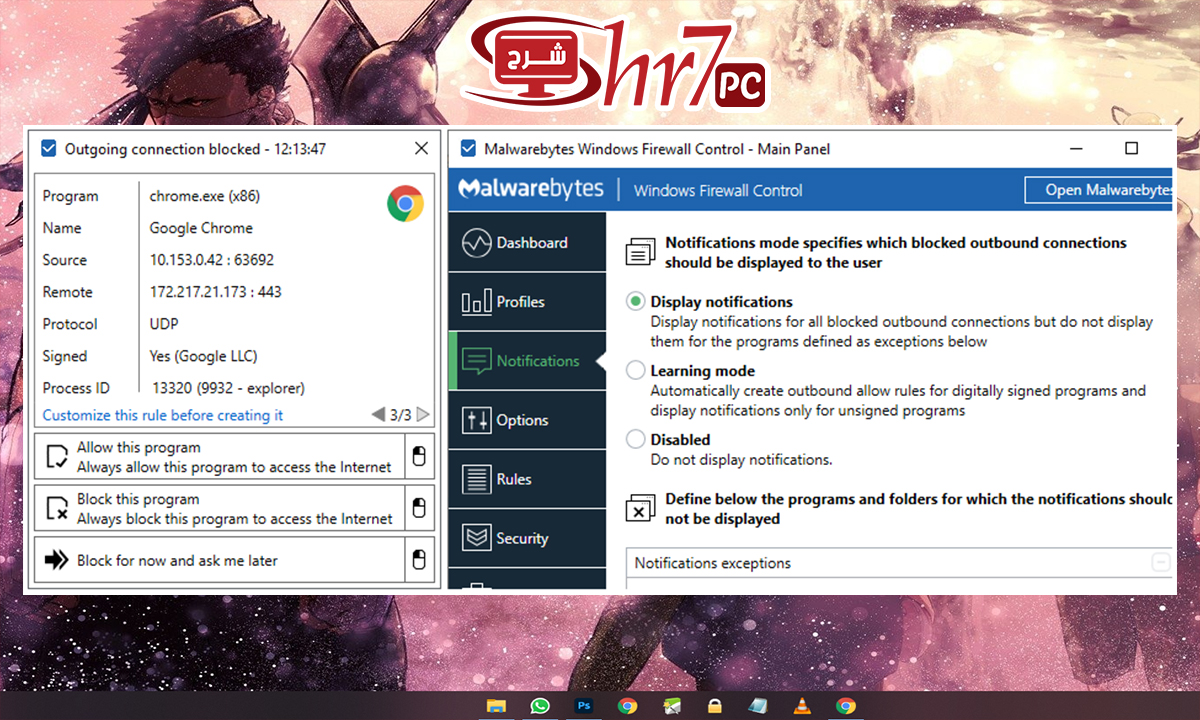Click the 3/3 notification counter

tap(400, 414)
